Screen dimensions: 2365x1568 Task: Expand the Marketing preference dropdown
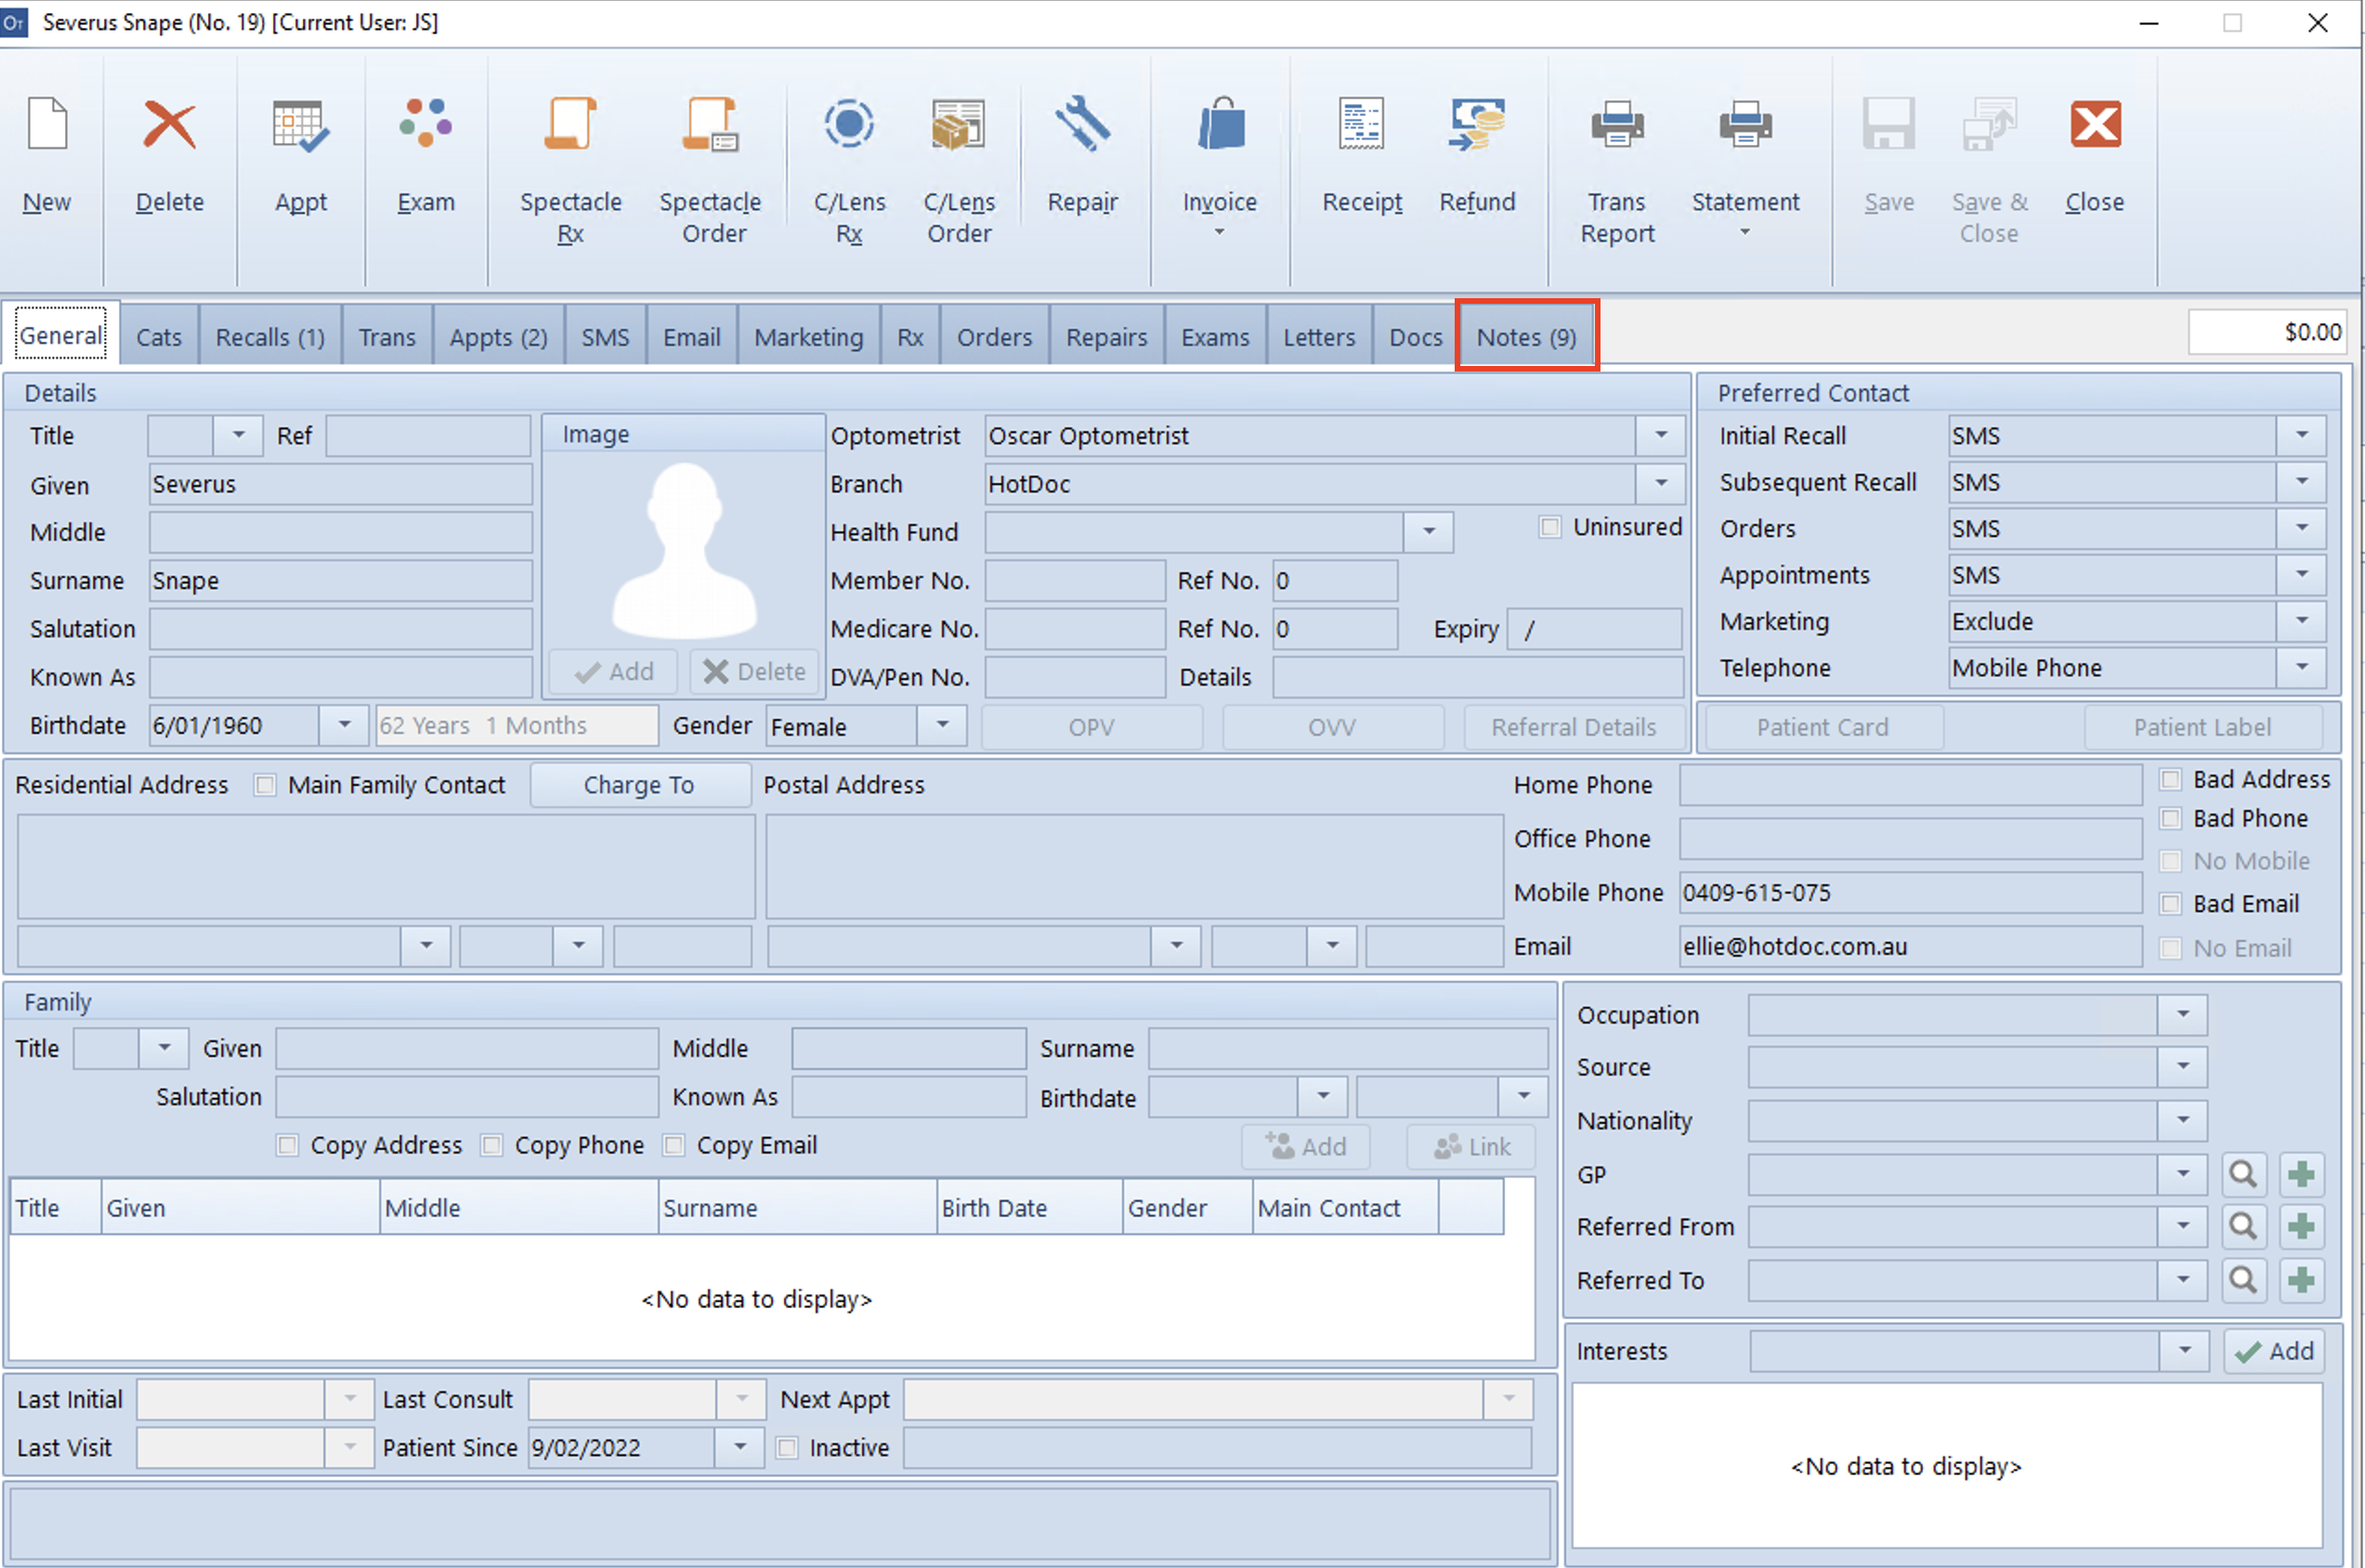(x=2302, y=621)
